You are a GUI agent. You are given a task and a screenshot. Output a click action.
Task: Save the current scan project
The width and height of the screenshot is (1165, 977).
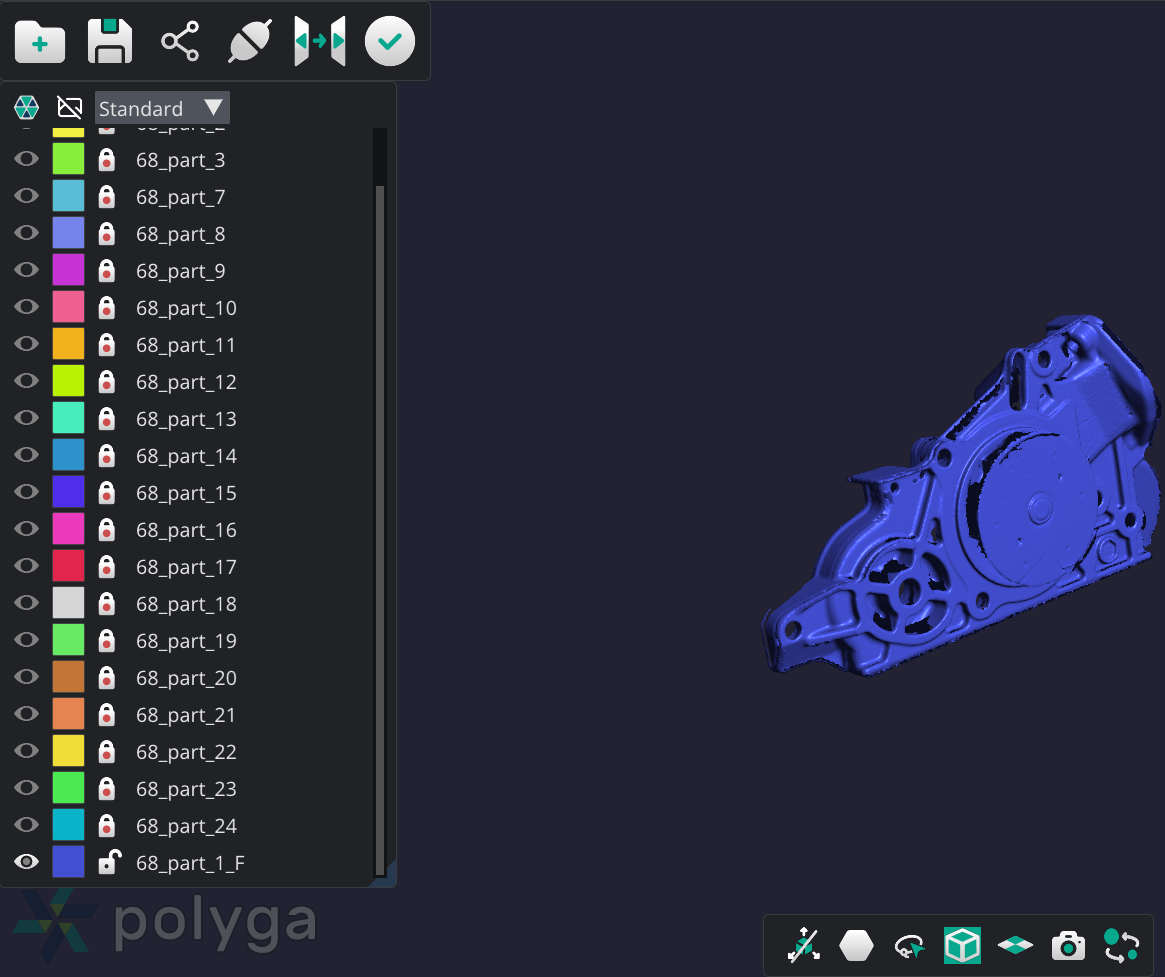(x=109, y=41)
